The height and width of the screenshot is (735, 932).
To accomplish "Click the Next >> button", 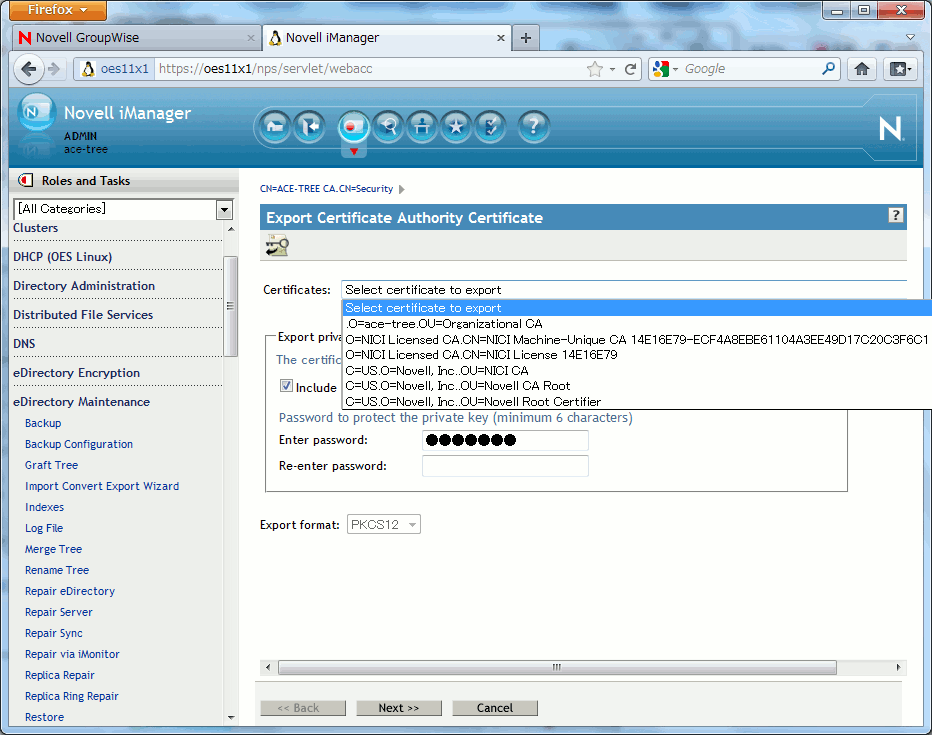I will [399, 708].
